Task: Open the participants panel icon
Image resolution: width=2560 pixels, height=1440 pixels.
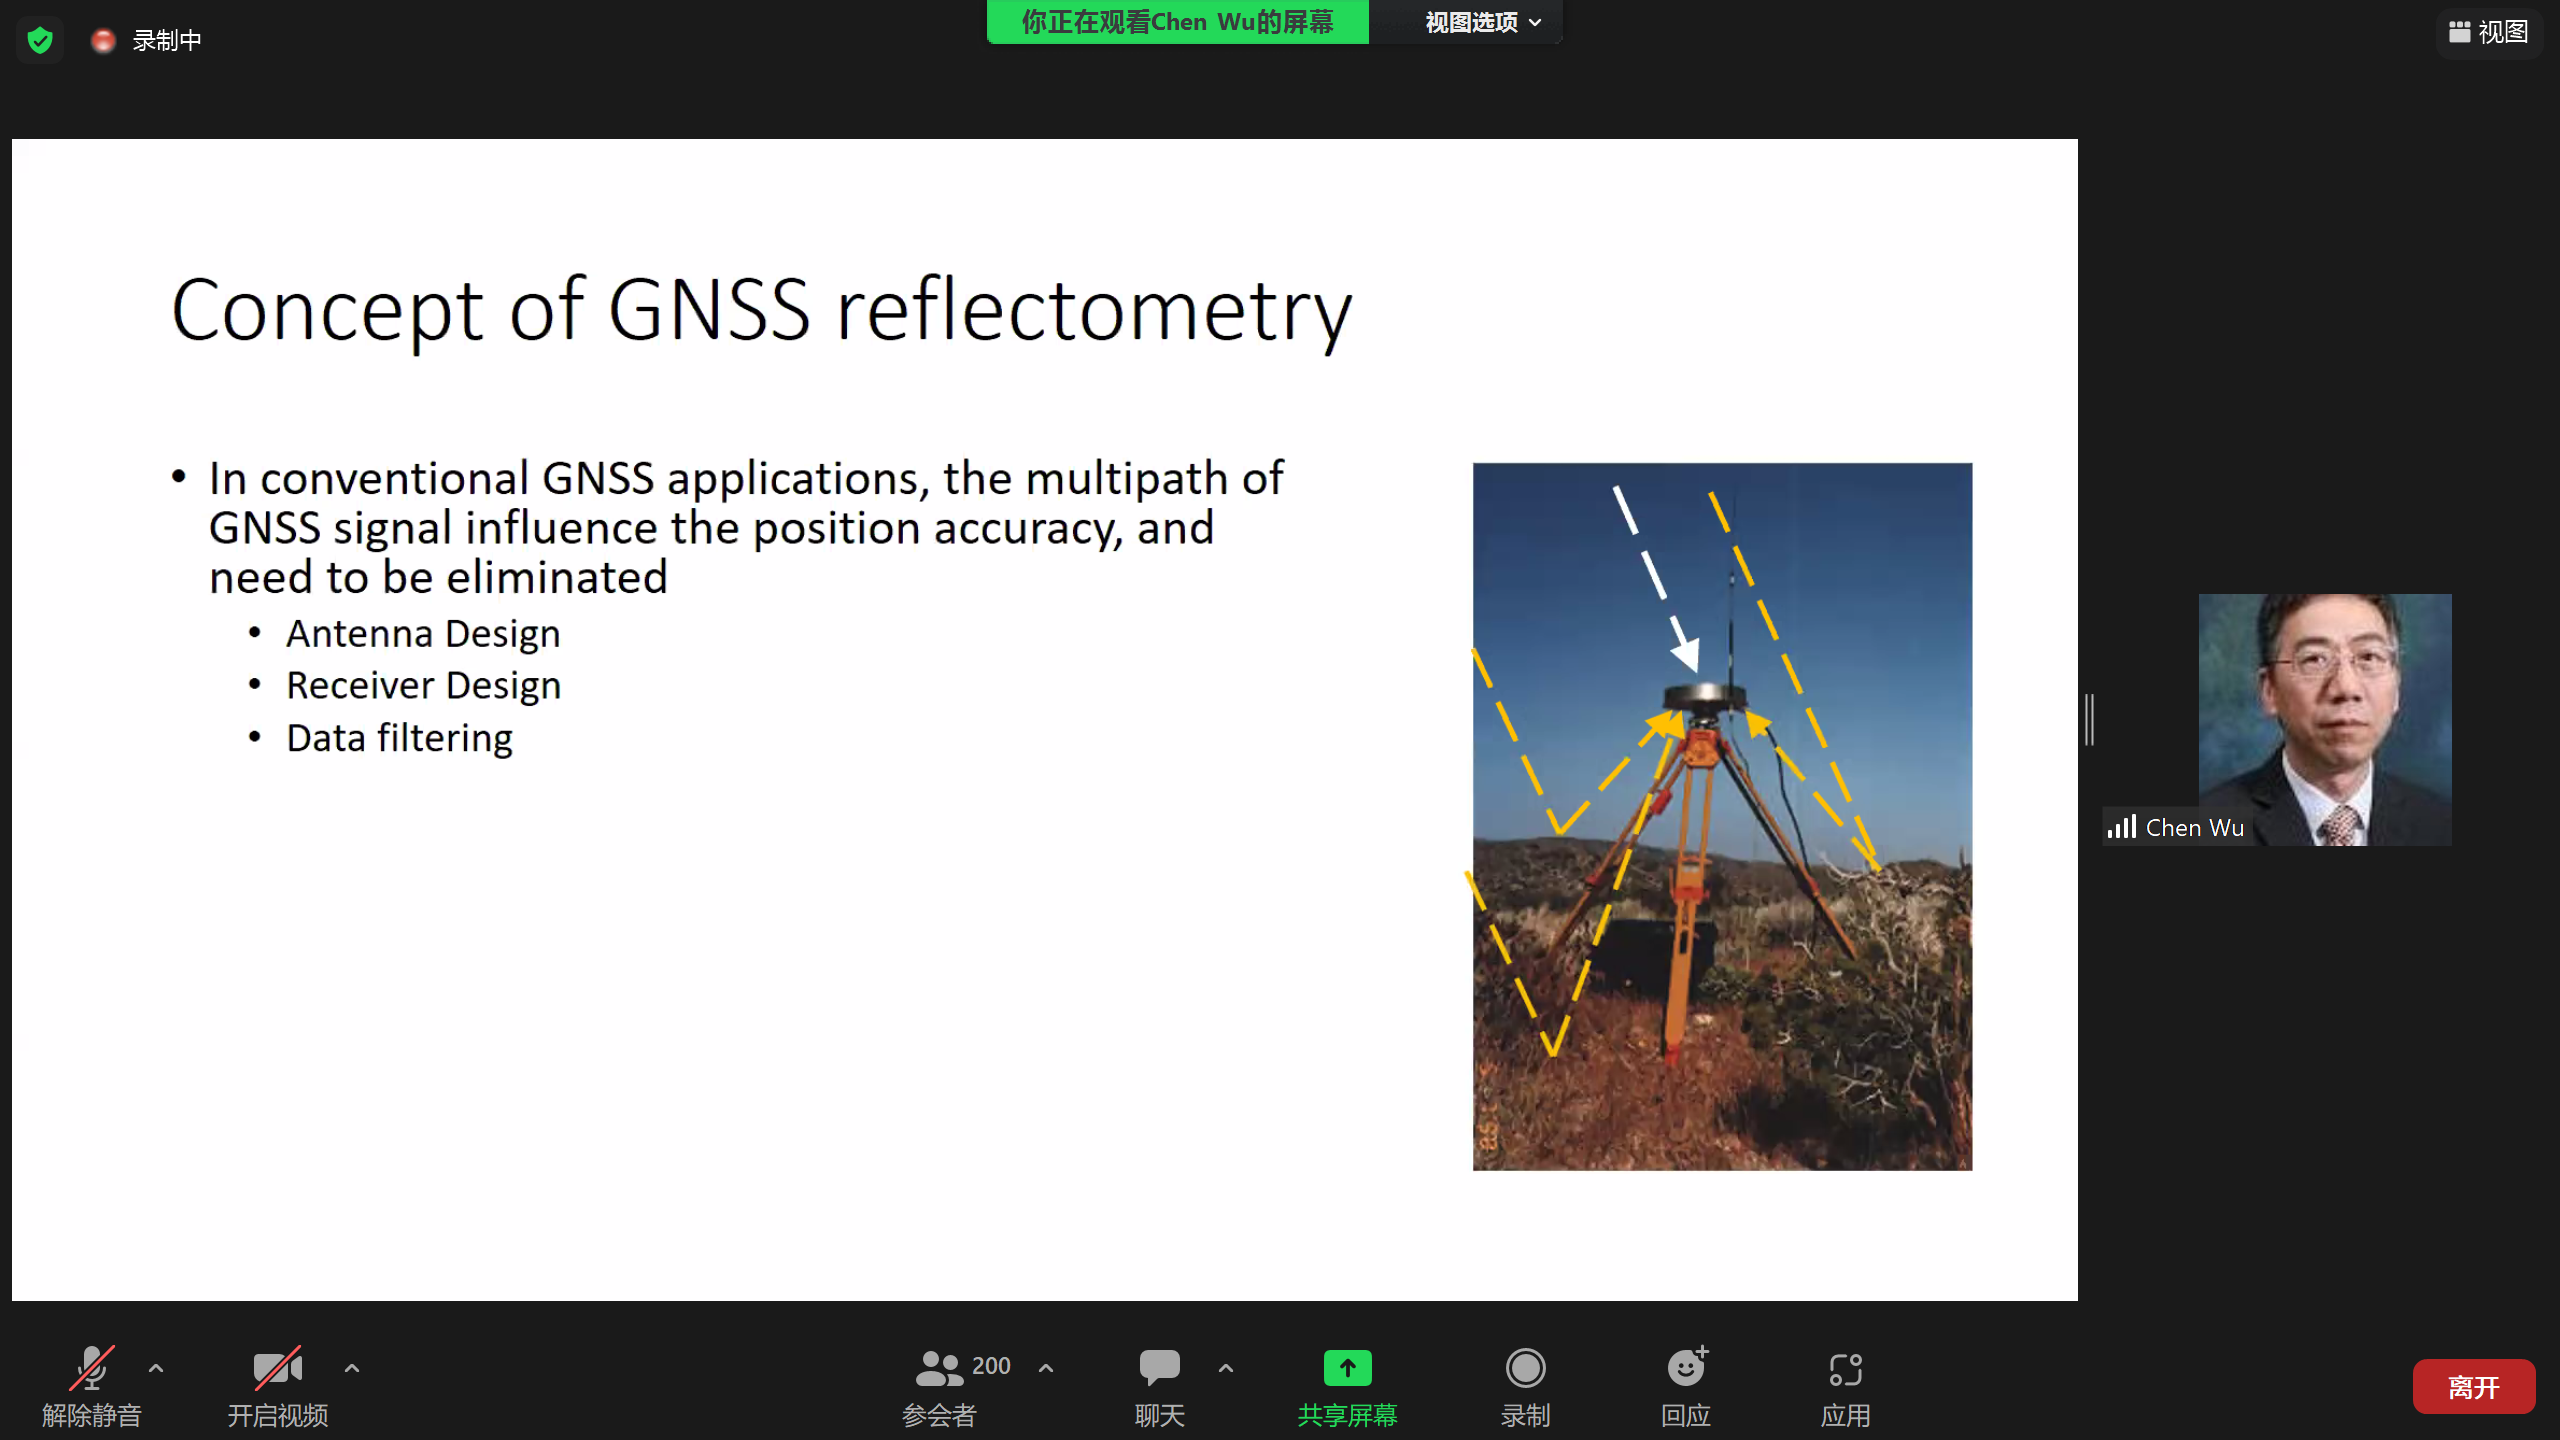Action: [x=938, y=1369]
